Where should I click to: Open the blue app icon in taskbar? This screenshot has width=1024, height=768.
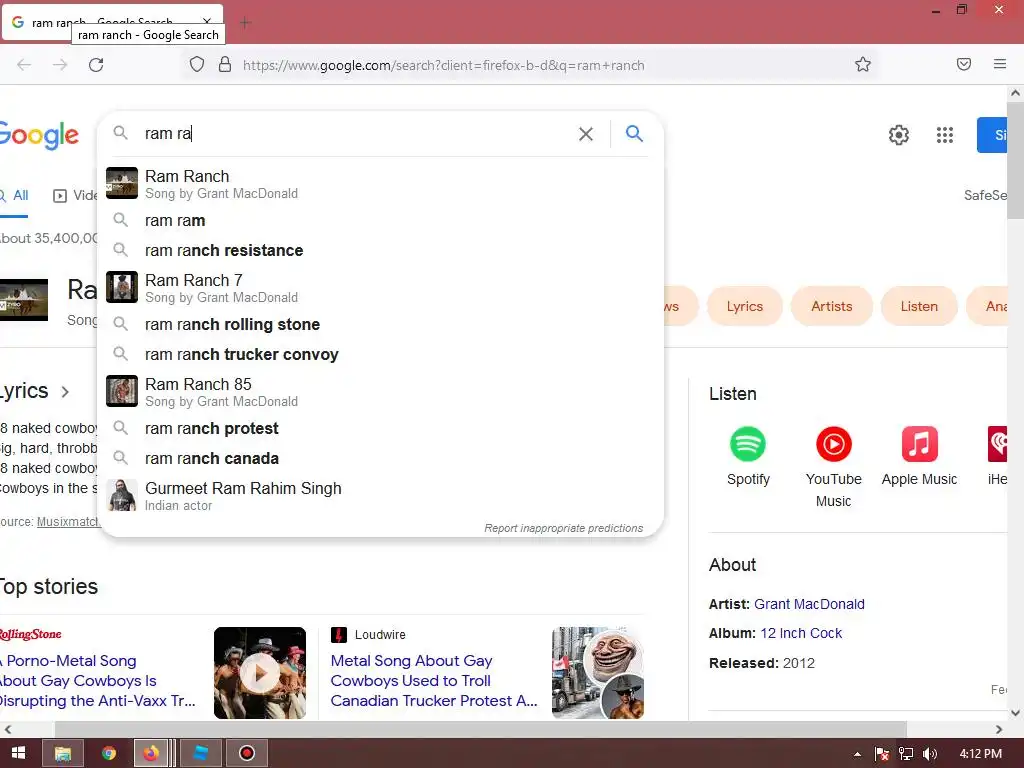(x=200, y=753)
